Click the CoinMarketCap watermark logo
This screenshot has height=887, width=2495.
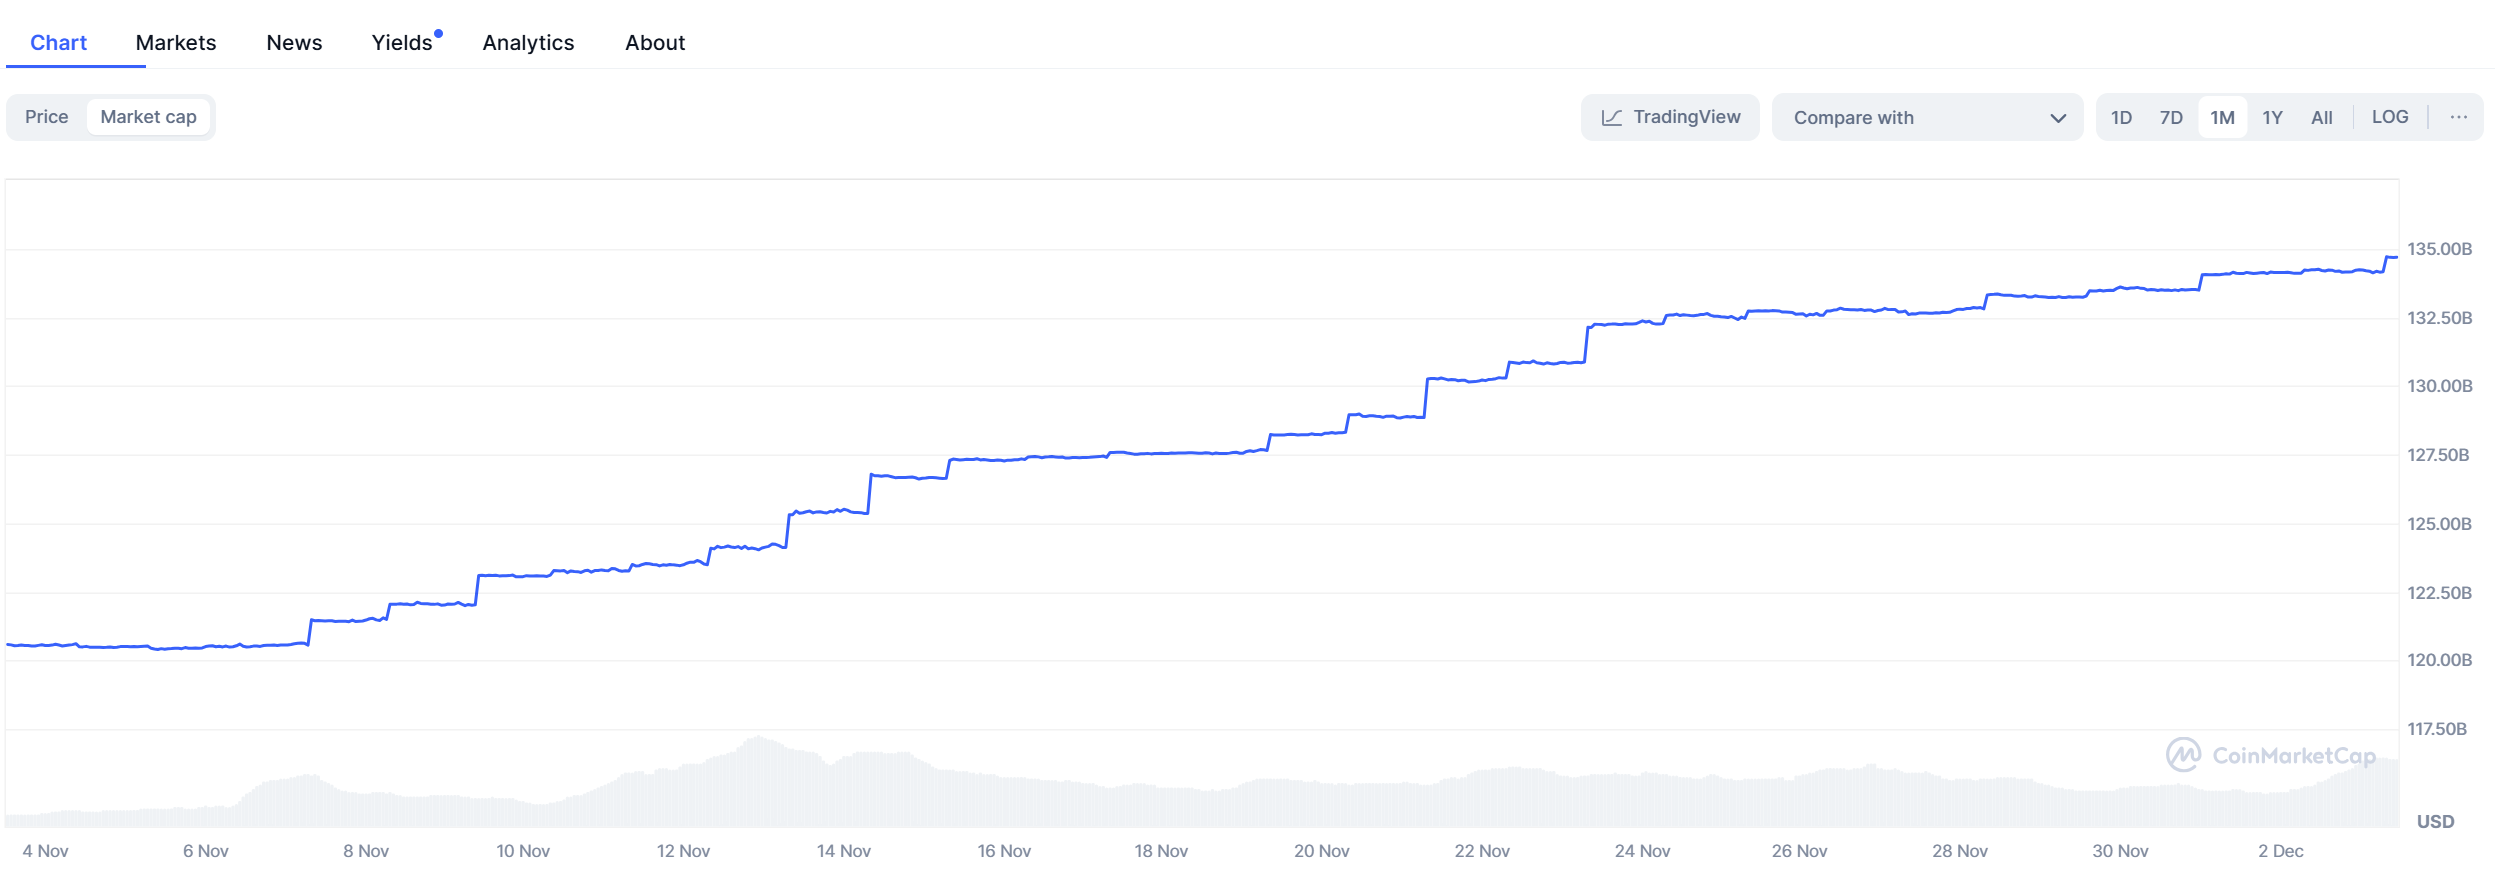[x=2270, y=755]
